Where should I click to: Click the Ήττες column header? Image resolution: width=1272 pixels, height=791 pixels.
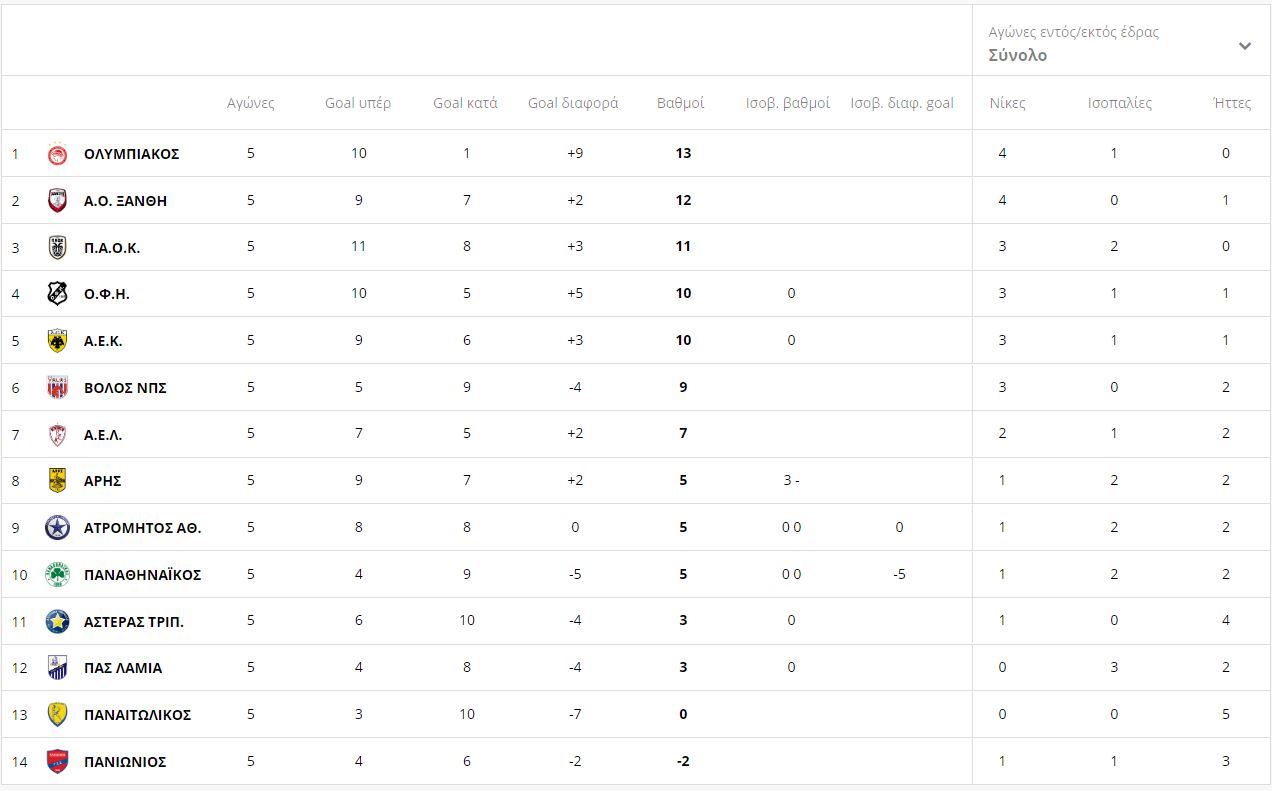pyautogui.click(x=1231, y=103)
